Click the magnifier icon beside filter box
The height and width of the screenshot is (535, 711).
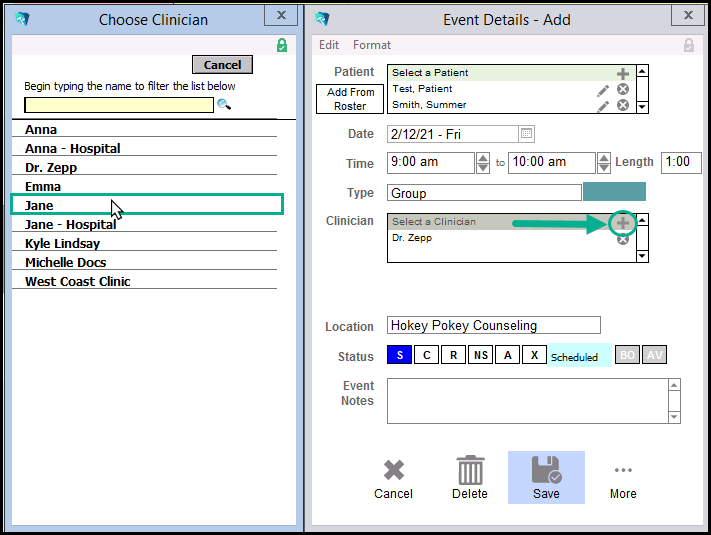click(224, 104)
